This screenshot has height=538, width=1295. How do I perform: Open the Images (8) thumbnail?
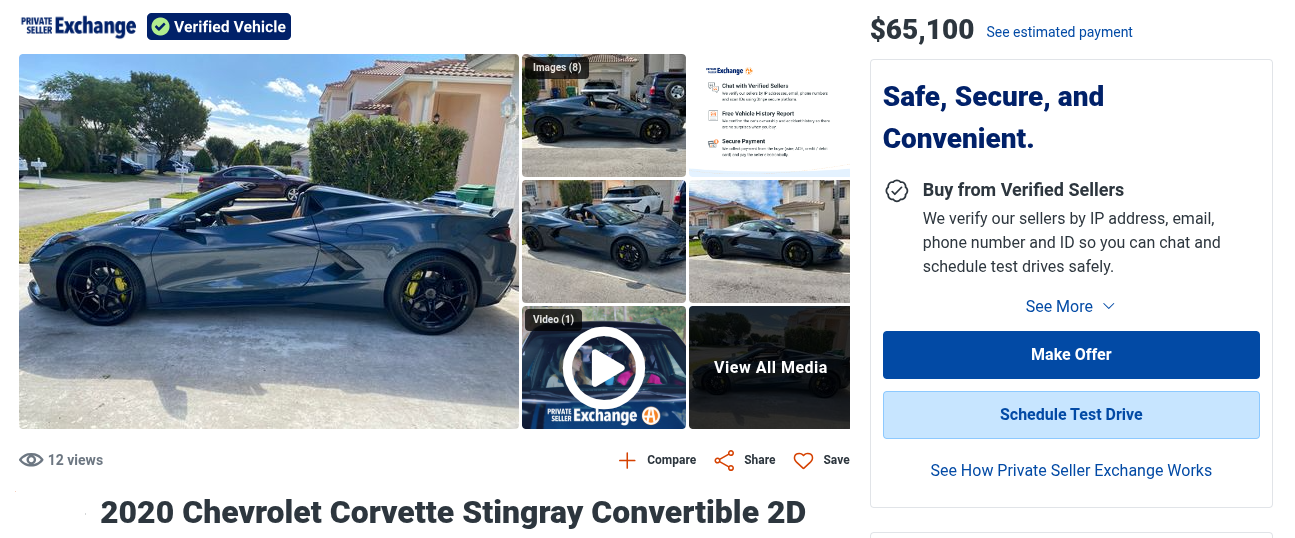pos(604,115)
